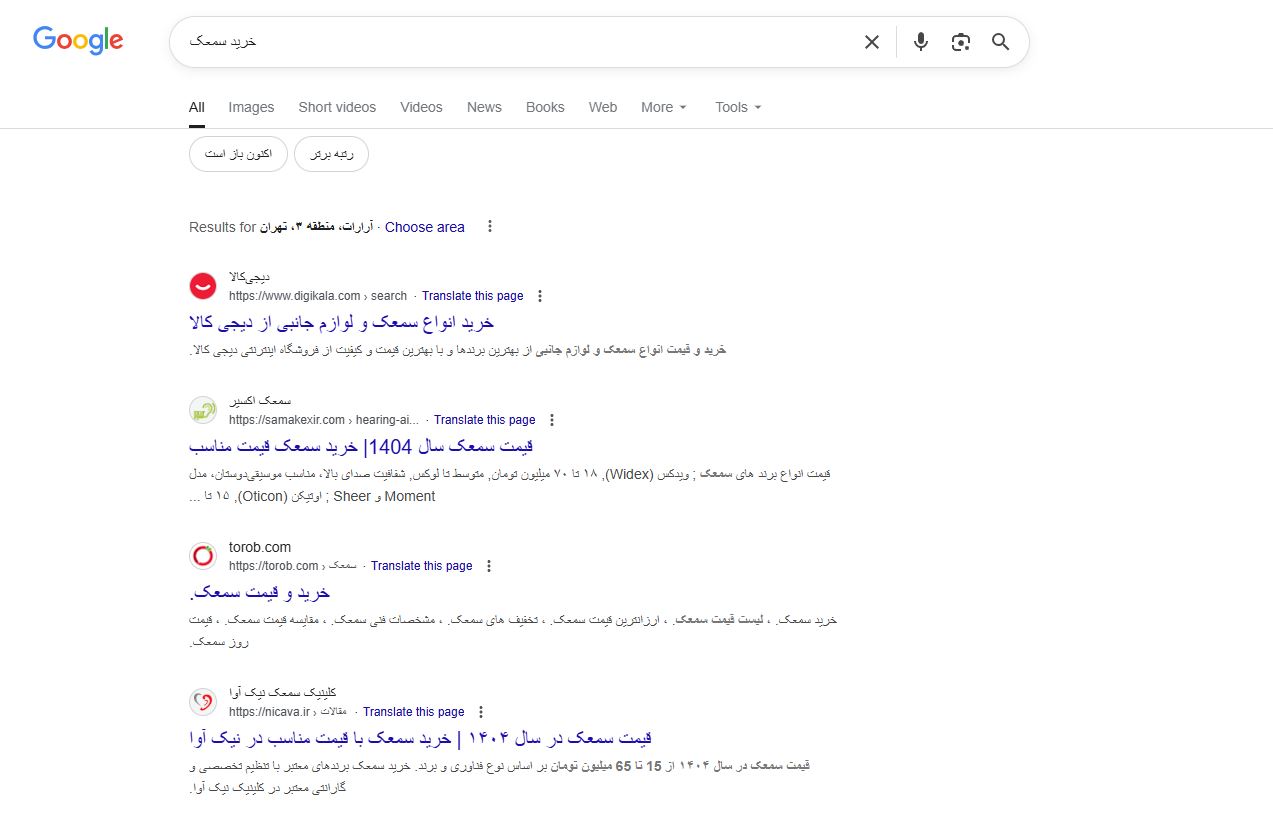Toggle the اکنون باز است filter chip
The height and width of the screenshot is (822, 1273).
pos(238,154)
